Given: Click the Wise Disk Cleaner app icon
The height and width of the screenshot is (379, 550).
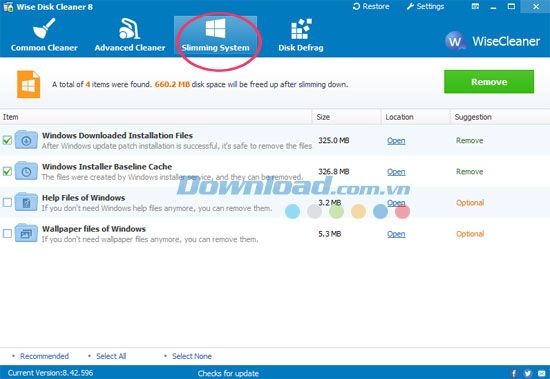Looking at the screenshot, I should click(8, 7).
